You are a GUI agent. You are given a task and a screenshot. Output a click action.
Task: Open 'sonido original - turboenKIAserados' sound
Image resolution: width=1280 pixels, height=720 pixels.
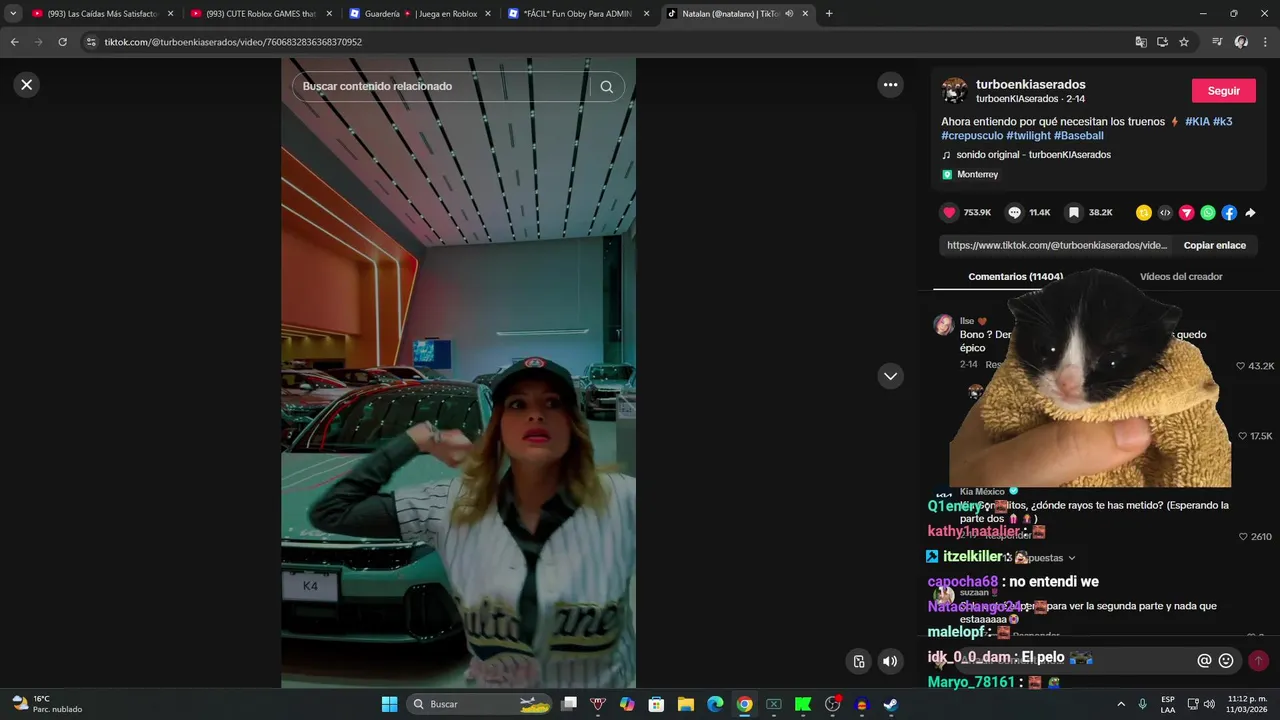tap(1033, 155)
